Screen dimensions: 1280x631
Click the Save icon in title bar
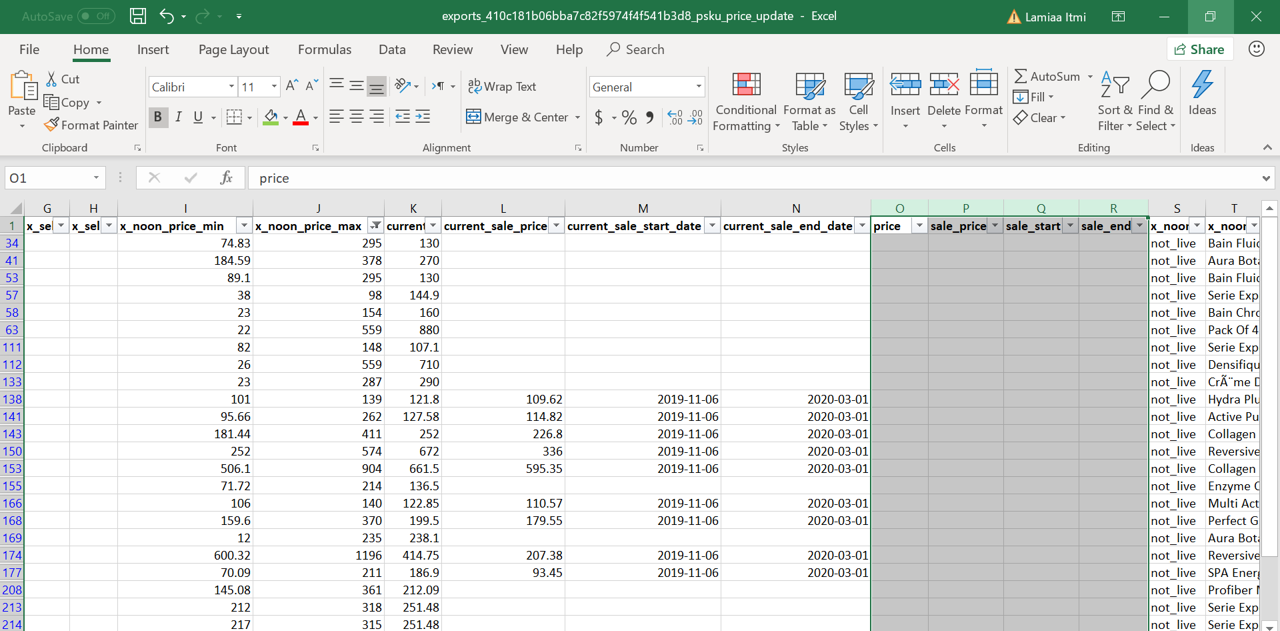pyautogui.click(x=138, y=16)
